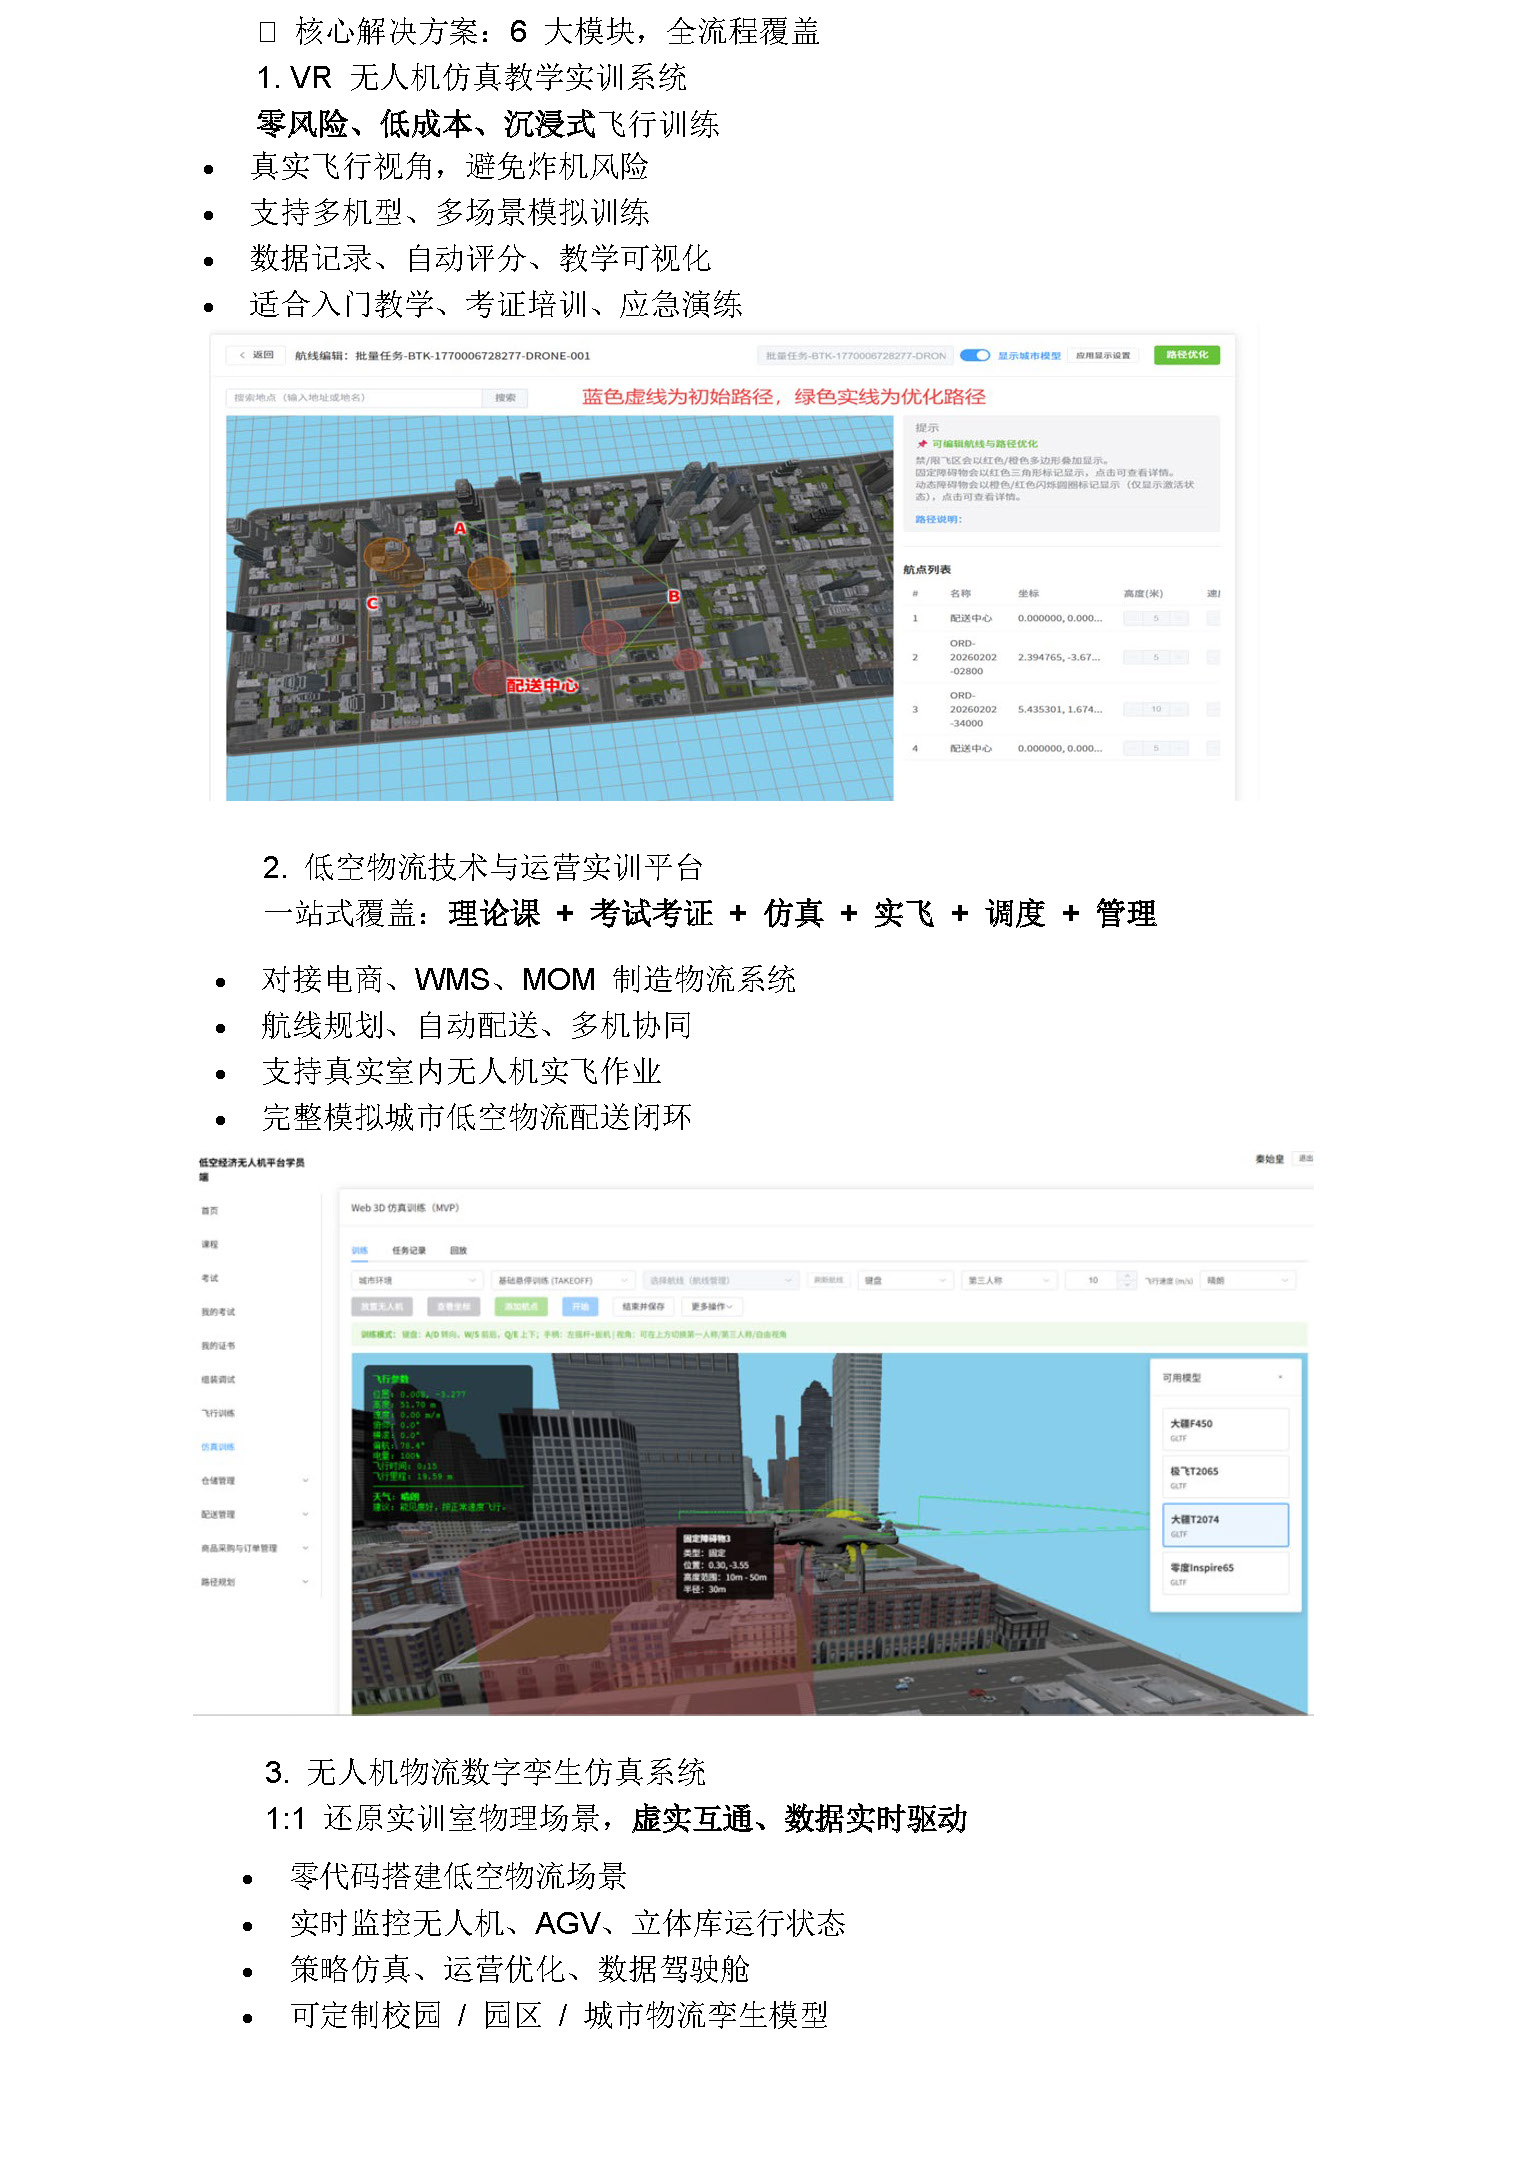The image size is (1530, 2164).
Task: Open 飞行训练 in the left sidebar
Action: (218, 1413)
